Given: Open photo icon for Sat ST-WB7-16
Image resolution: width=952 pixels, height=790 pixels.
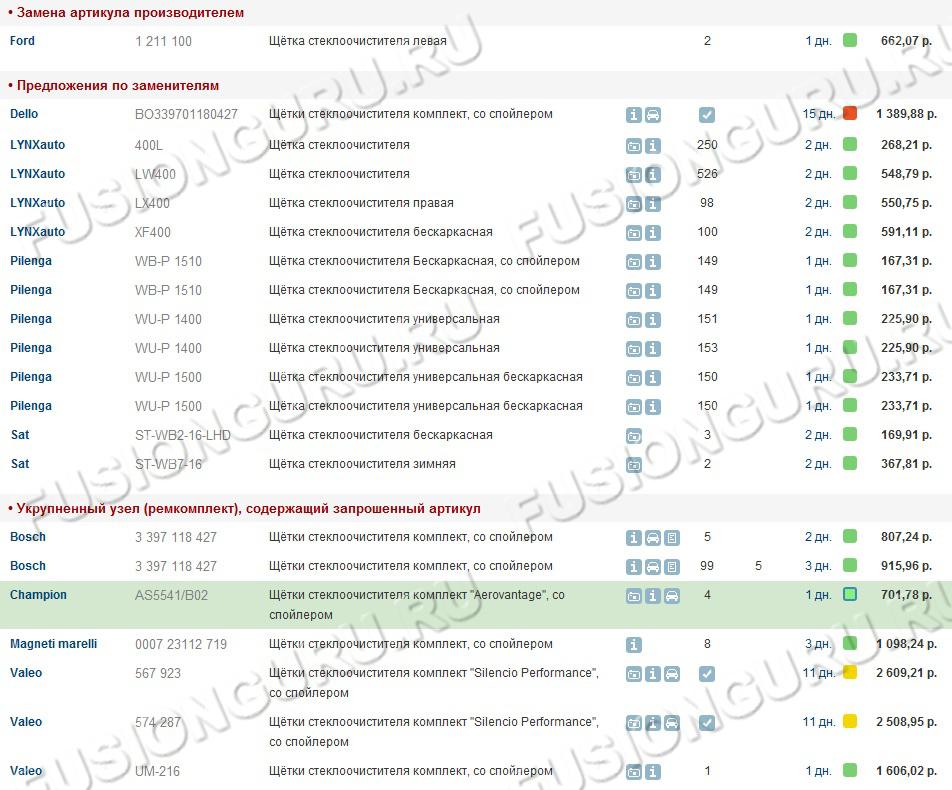Looking at the screenshot, I should pyautogui.click(x=633, y=465).
